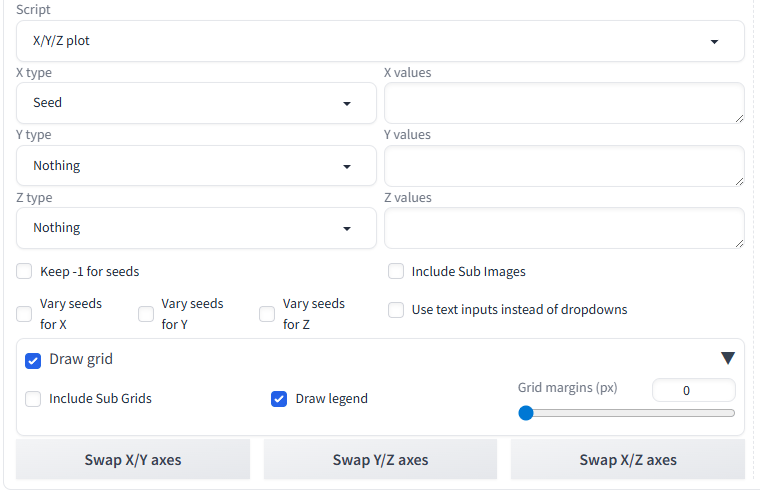This screenshot has height=496, width=760.
Task: Enable Use text inputs instead of dropdowns
Action: 396,310
